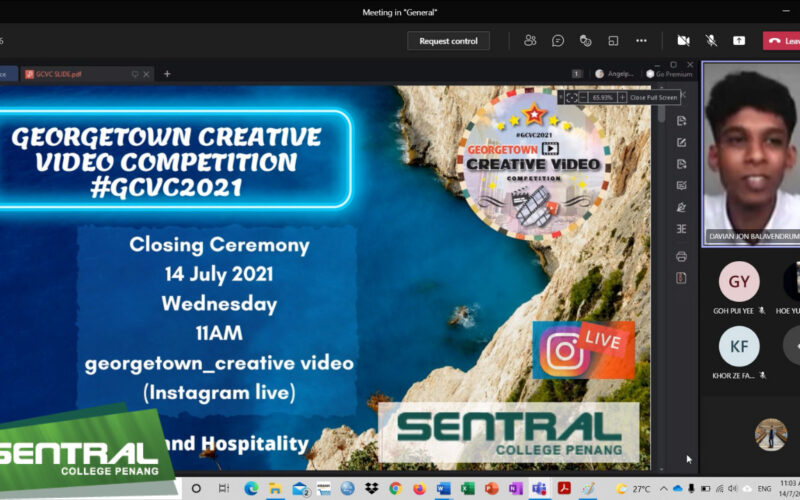Screen dimensions: 800x500
Task: Open Dropbox from taskbar
Action: tap(371, 488)
